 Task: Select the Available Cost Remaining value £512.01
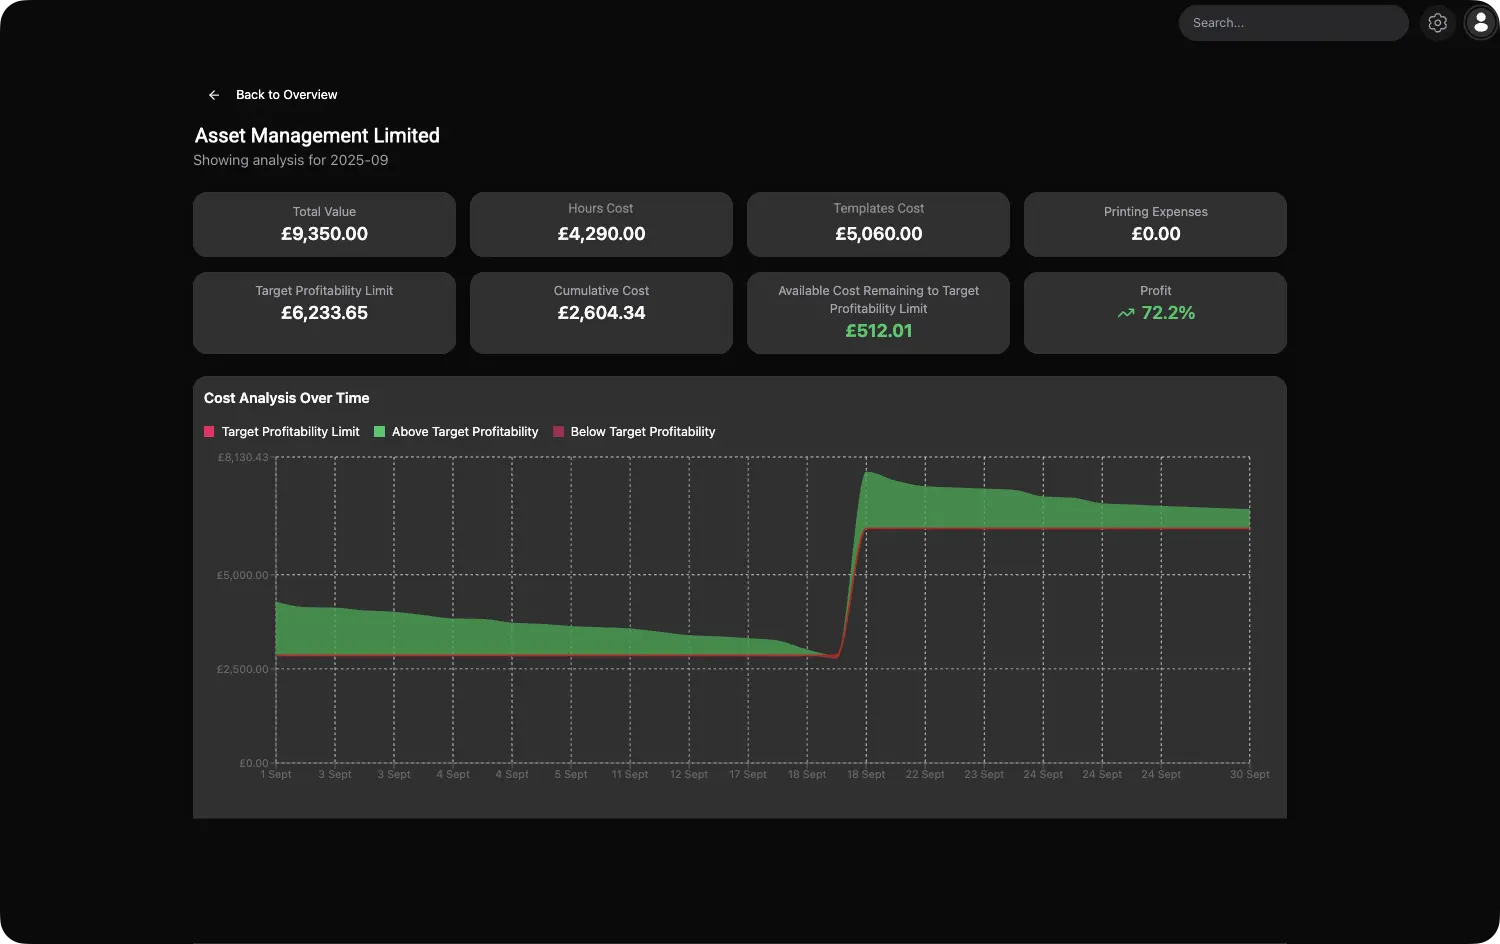(x=878, y=330)
